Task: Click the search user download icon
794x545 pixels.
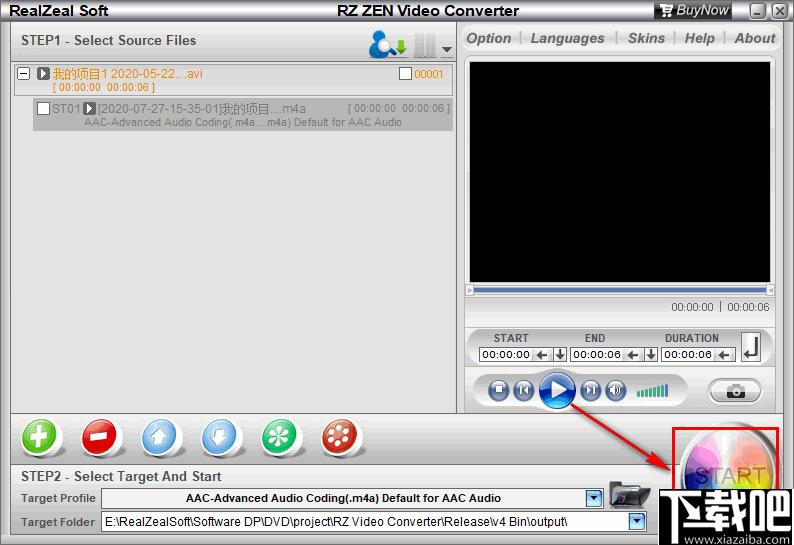Action: click(x=387, y=44)
